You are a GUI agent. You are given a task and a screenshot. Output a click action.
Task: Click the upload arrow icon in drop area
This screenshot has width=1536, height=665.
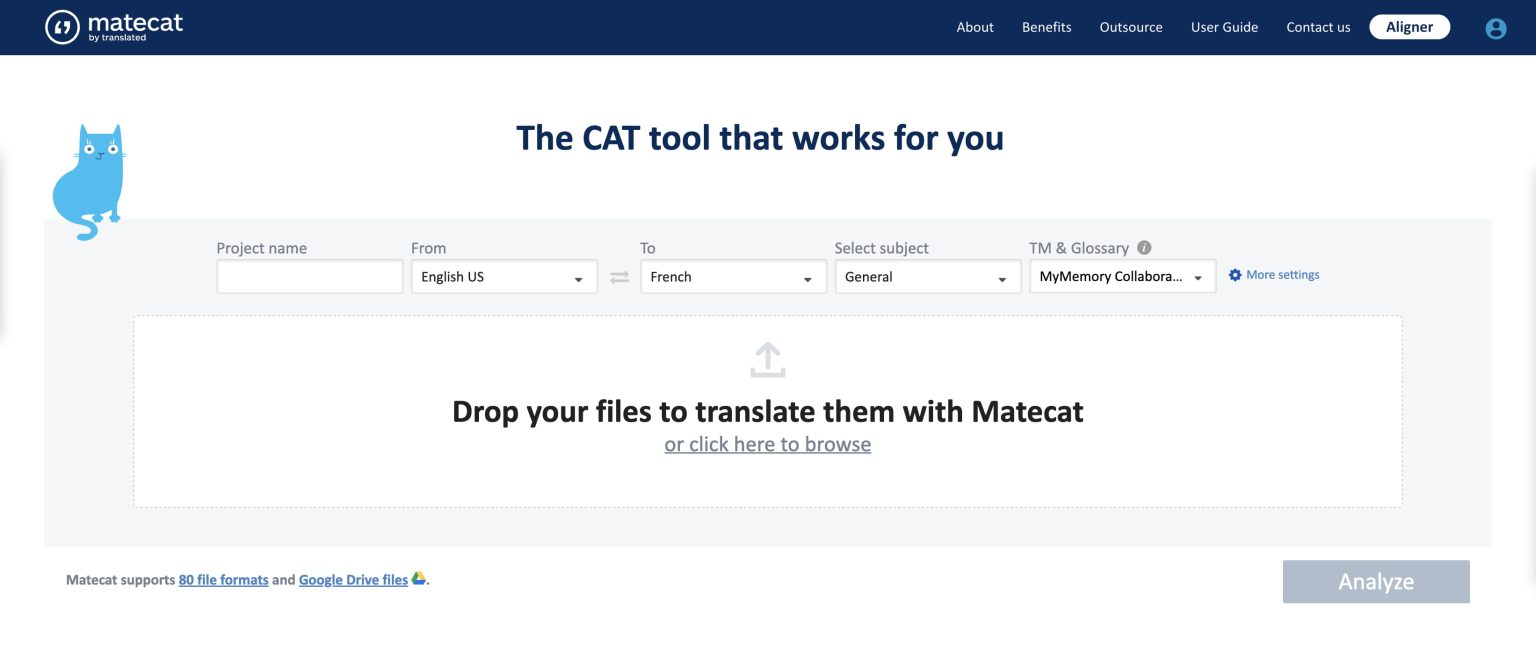[x=767, y=359]
